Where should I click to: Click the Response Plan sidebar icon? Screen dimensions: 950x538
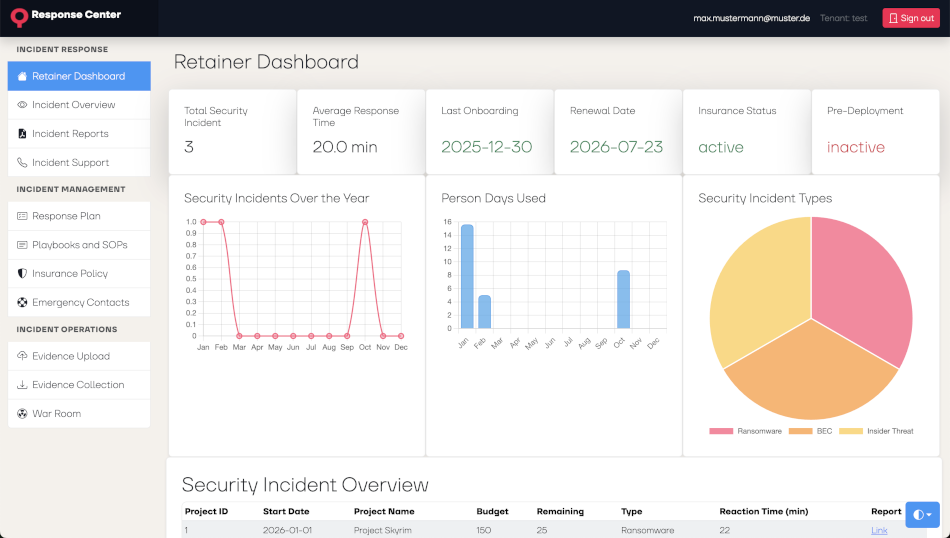coord(22,216)
